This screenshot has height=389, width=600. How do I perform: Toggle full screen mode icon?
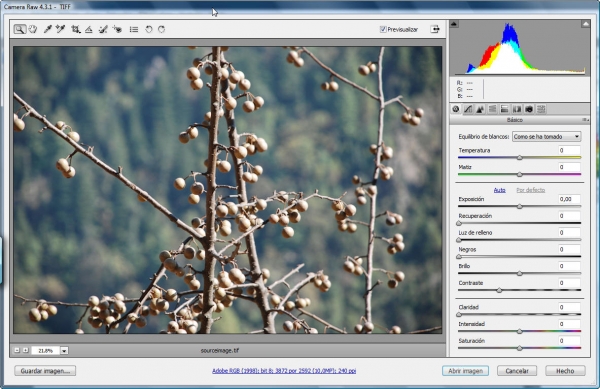click(435, 29)
